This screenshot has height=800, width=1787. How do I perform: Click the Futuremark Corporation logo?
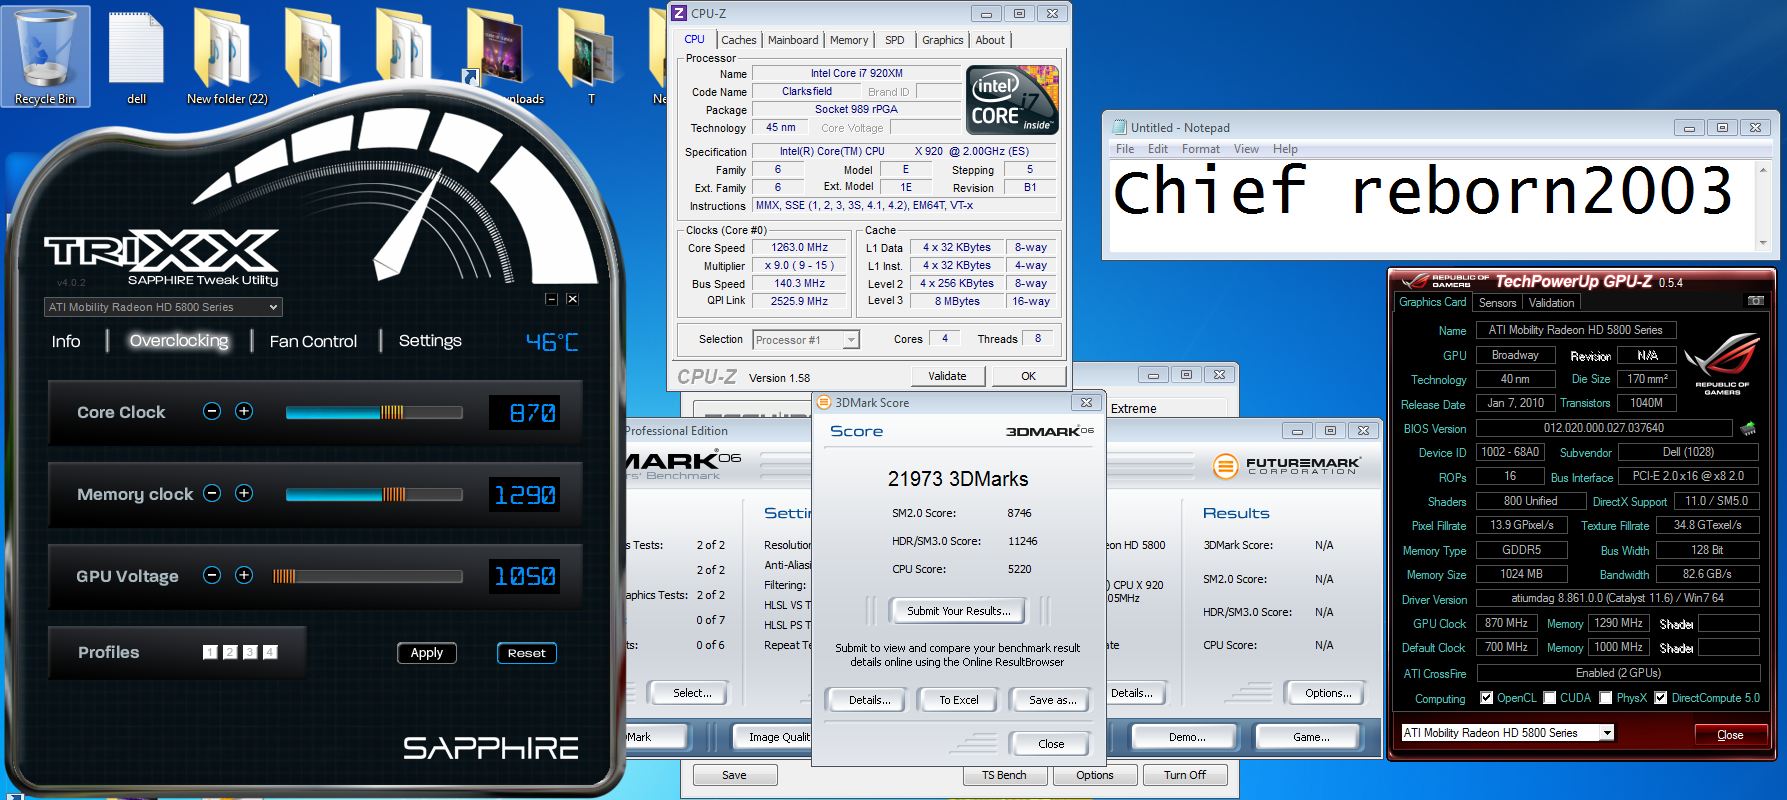(x=1286, y=465)
